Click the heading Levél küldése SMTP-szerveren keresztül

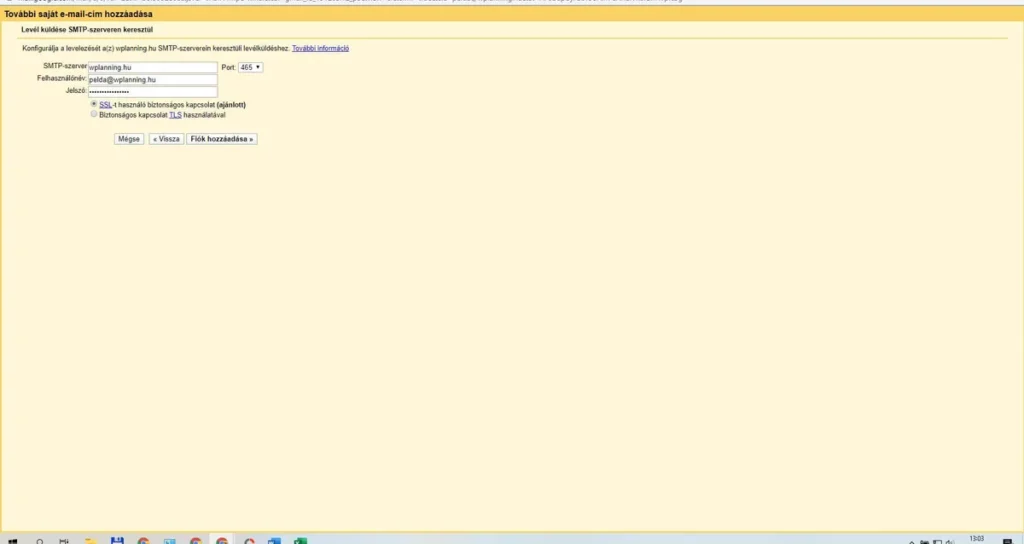pos(87,30)
